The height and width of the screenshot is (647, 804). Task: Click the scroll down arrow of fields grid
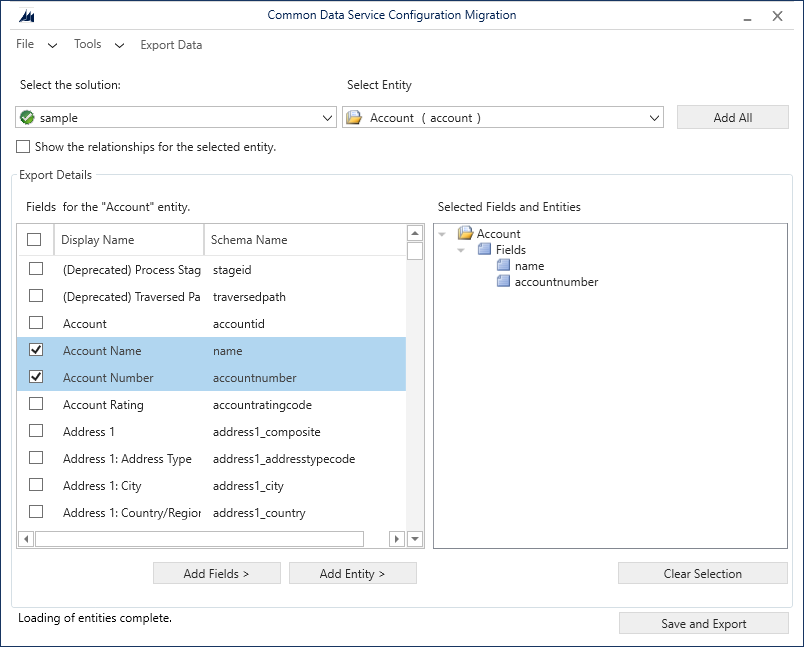point(415,539)
